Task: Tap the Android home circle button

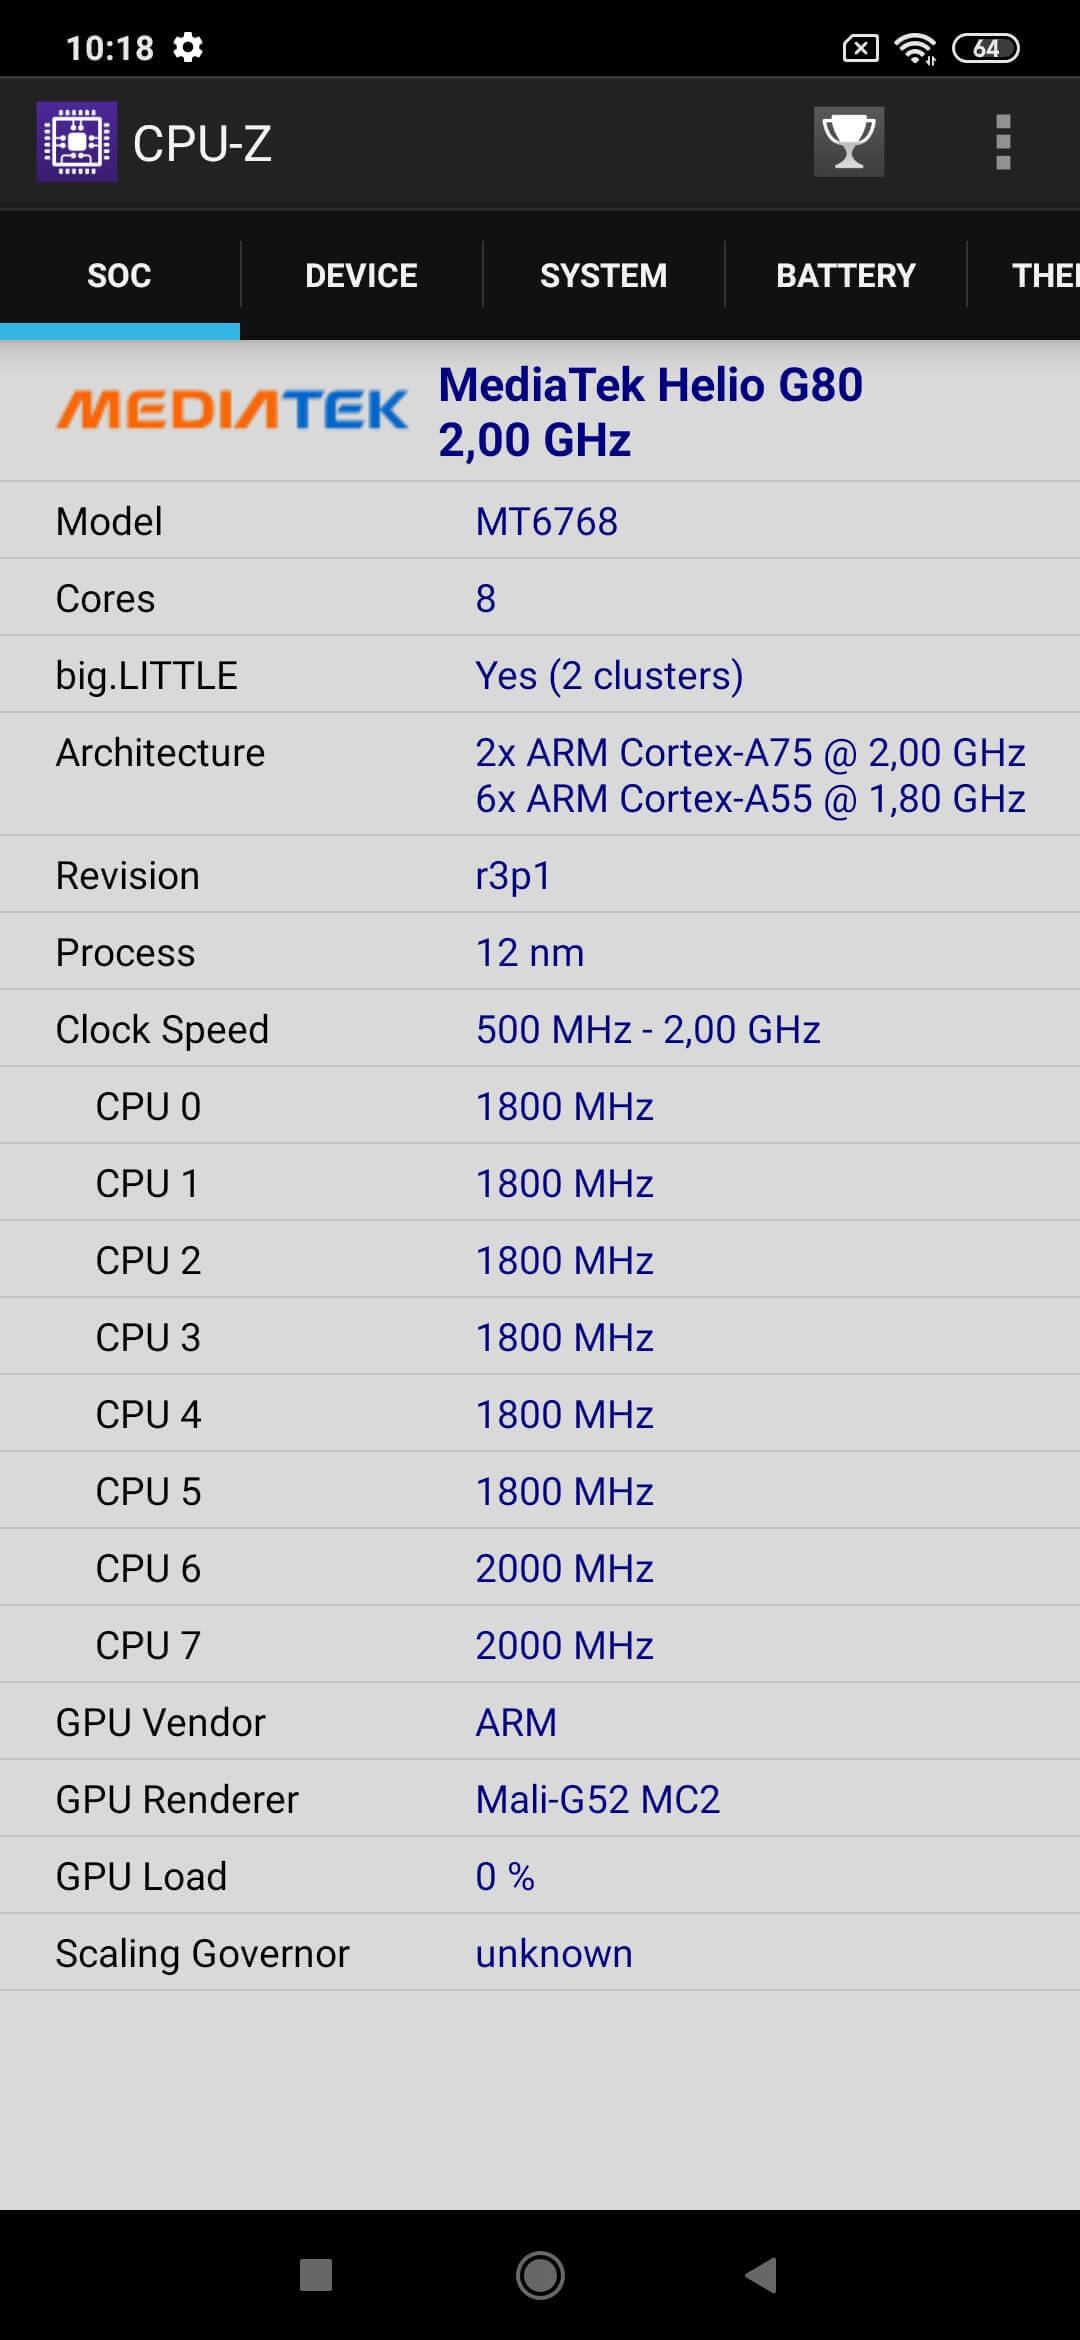Action: (540, 2275)
